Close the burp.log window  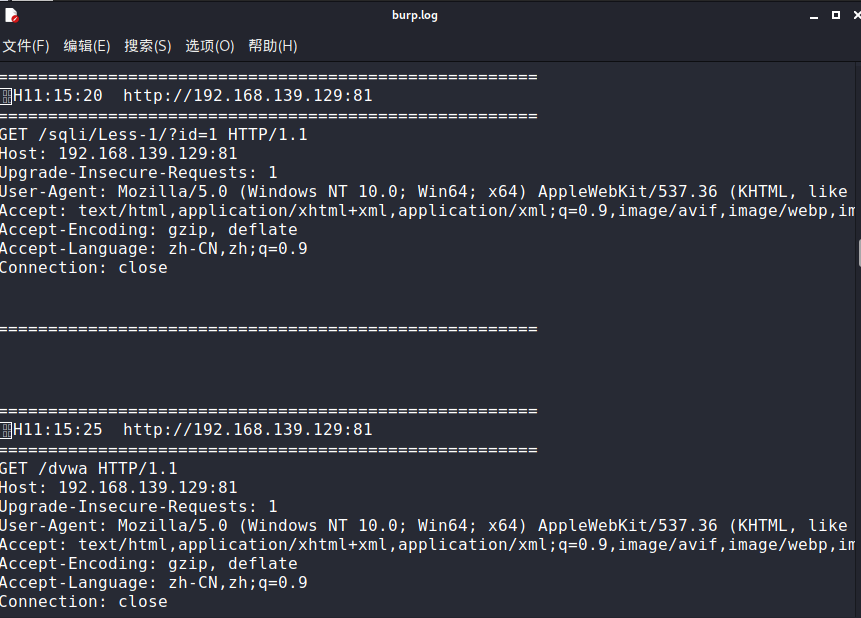tap(857, 15)
